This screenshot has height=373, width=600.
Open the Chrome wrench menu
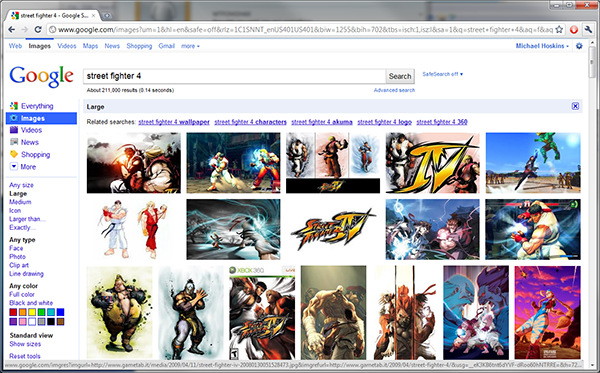click(588, 29)
